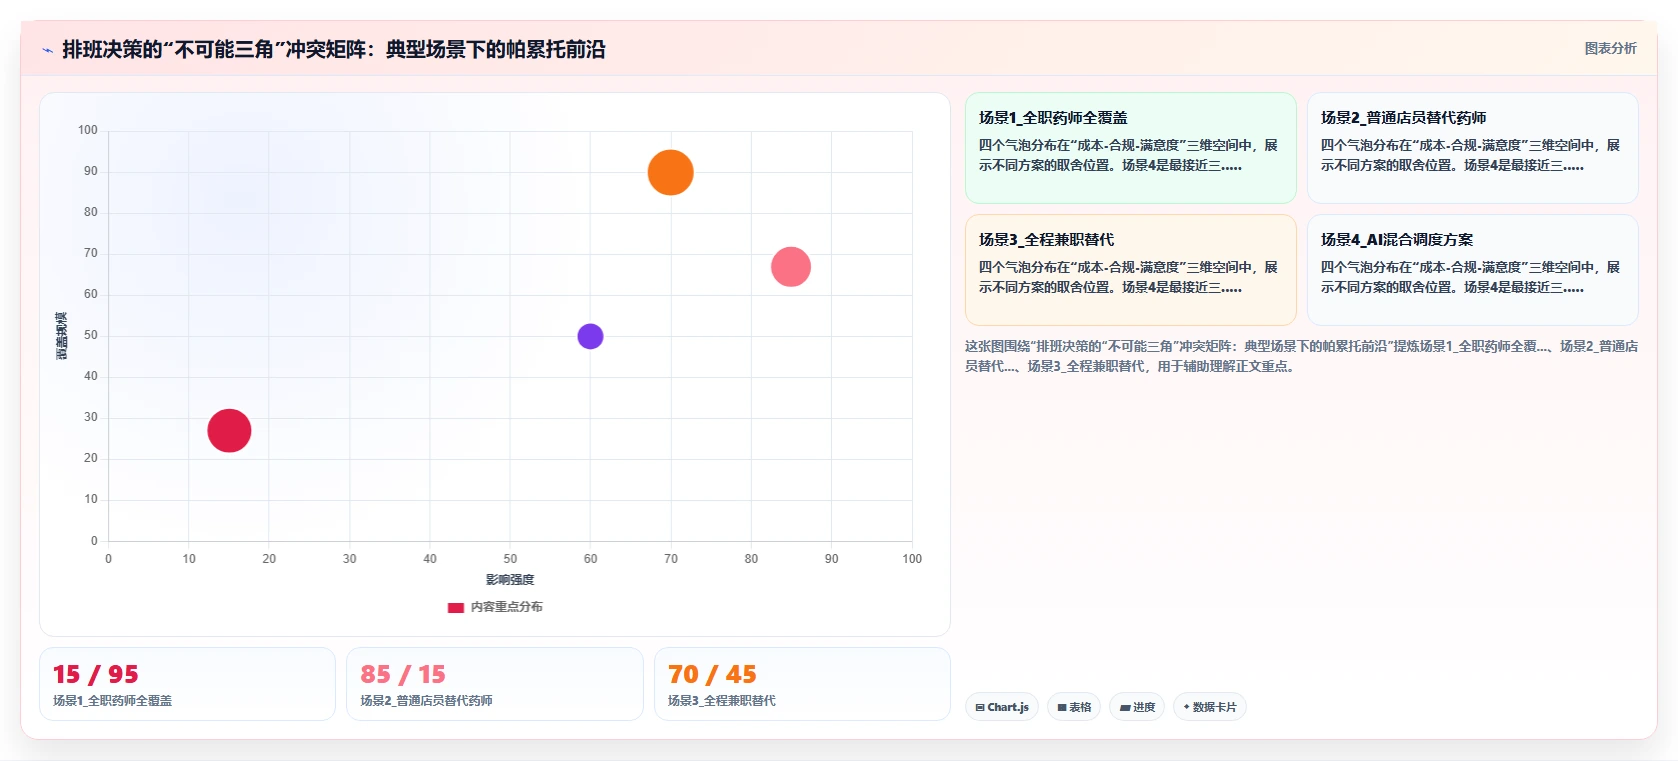Open the 场景1_全职药师全覆盖 description card
The height and width of the screenshot is (761, 1678).
[1130, 148]
